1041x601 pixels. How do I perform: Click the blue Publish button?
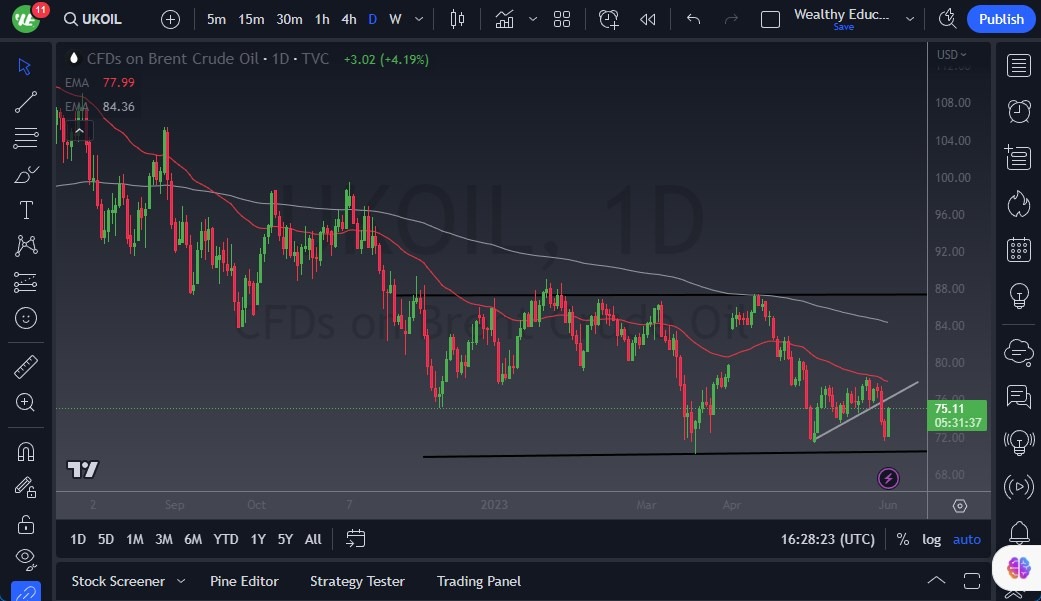[1001, 19]
